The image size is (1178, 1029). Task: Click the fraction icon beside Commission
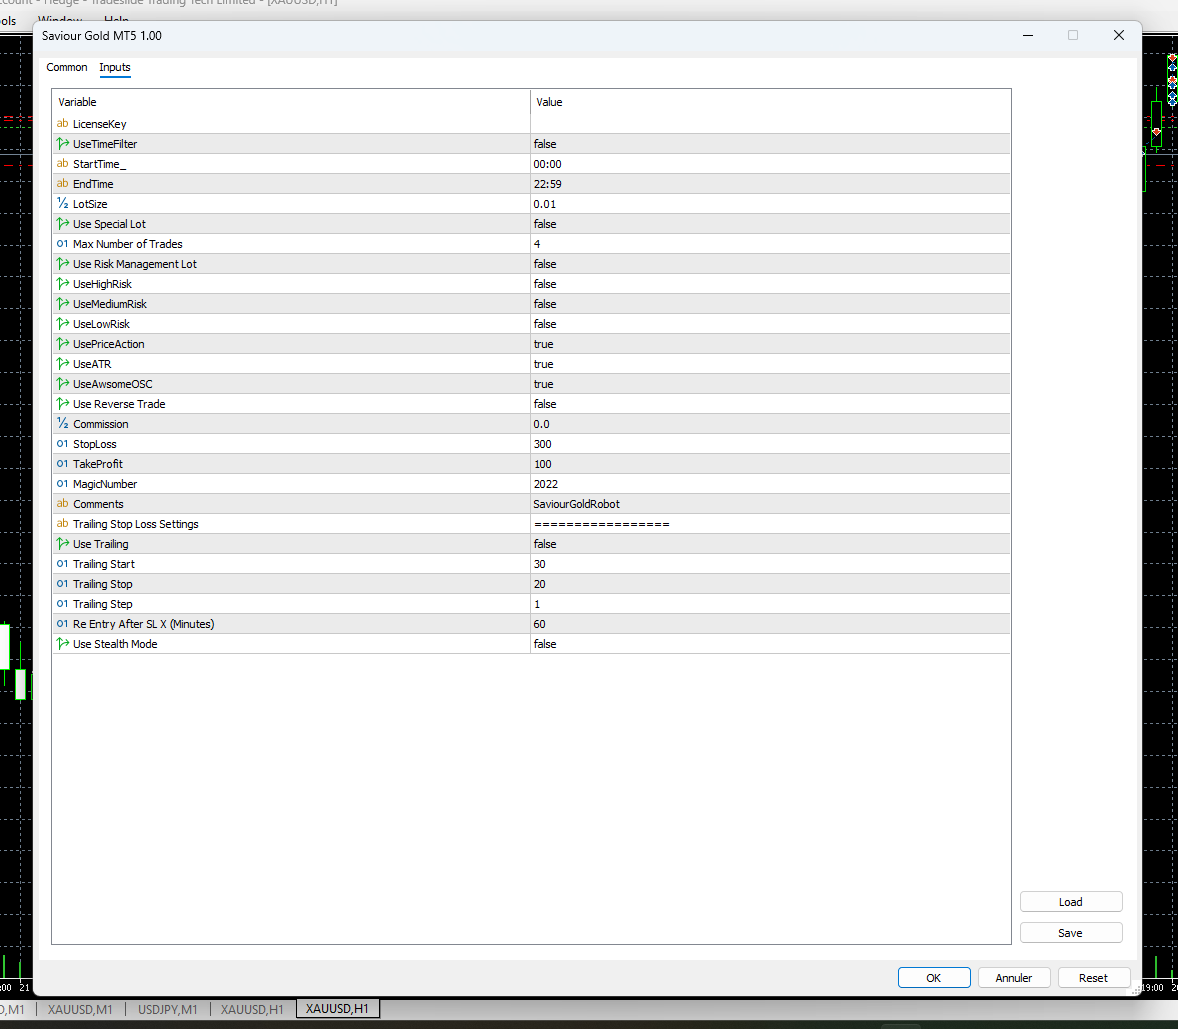tap(63, 424)
